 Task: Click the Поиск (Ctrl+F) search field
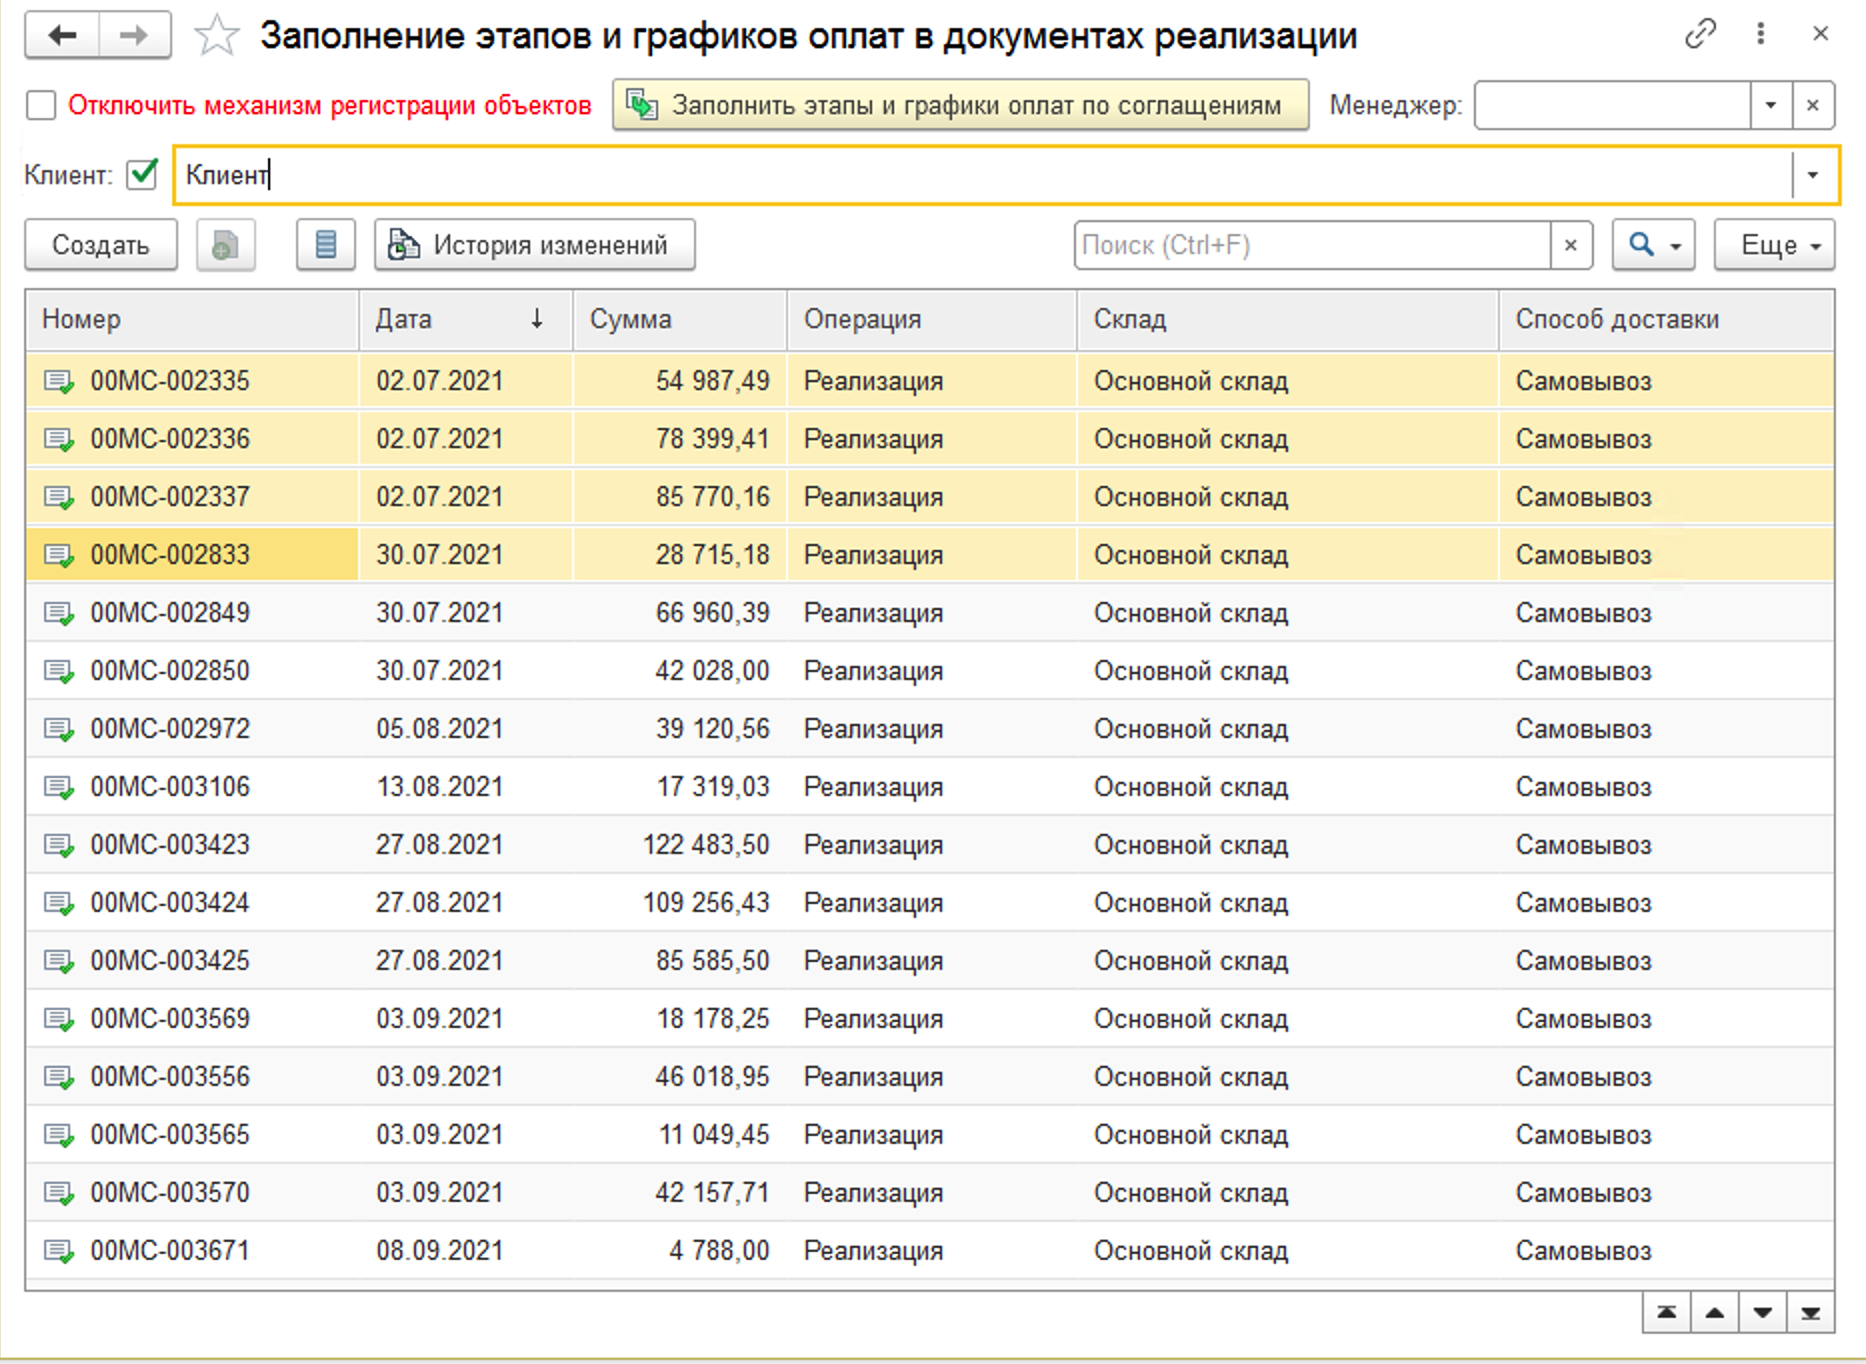[x=1312, y=245]
